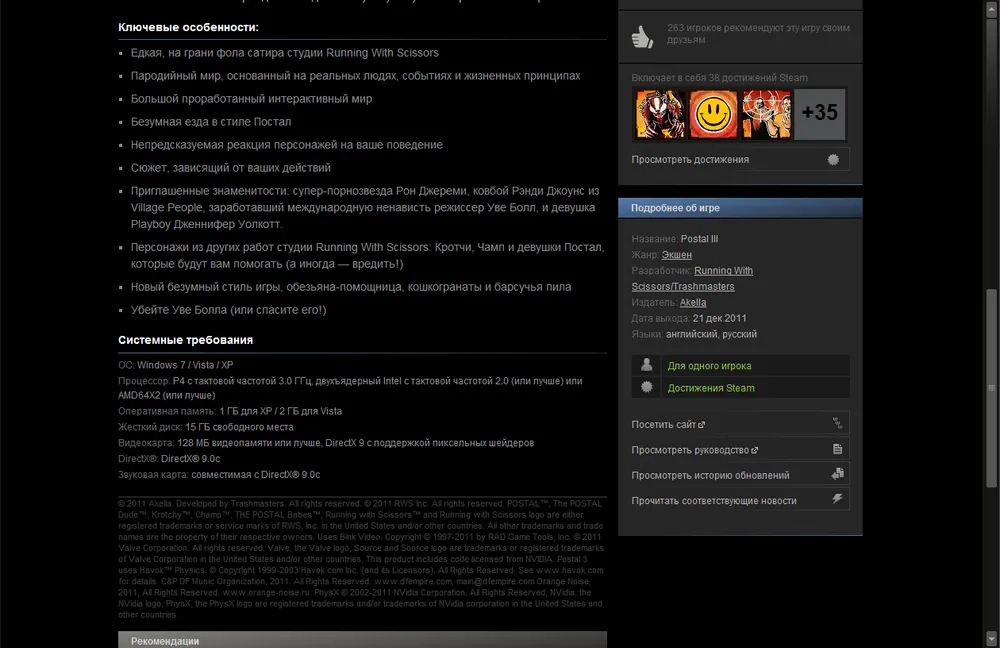Viewport: 1000px width, 648px height.
Task: Click the icon right of Посетить сайт
Action: click(837, 423)
